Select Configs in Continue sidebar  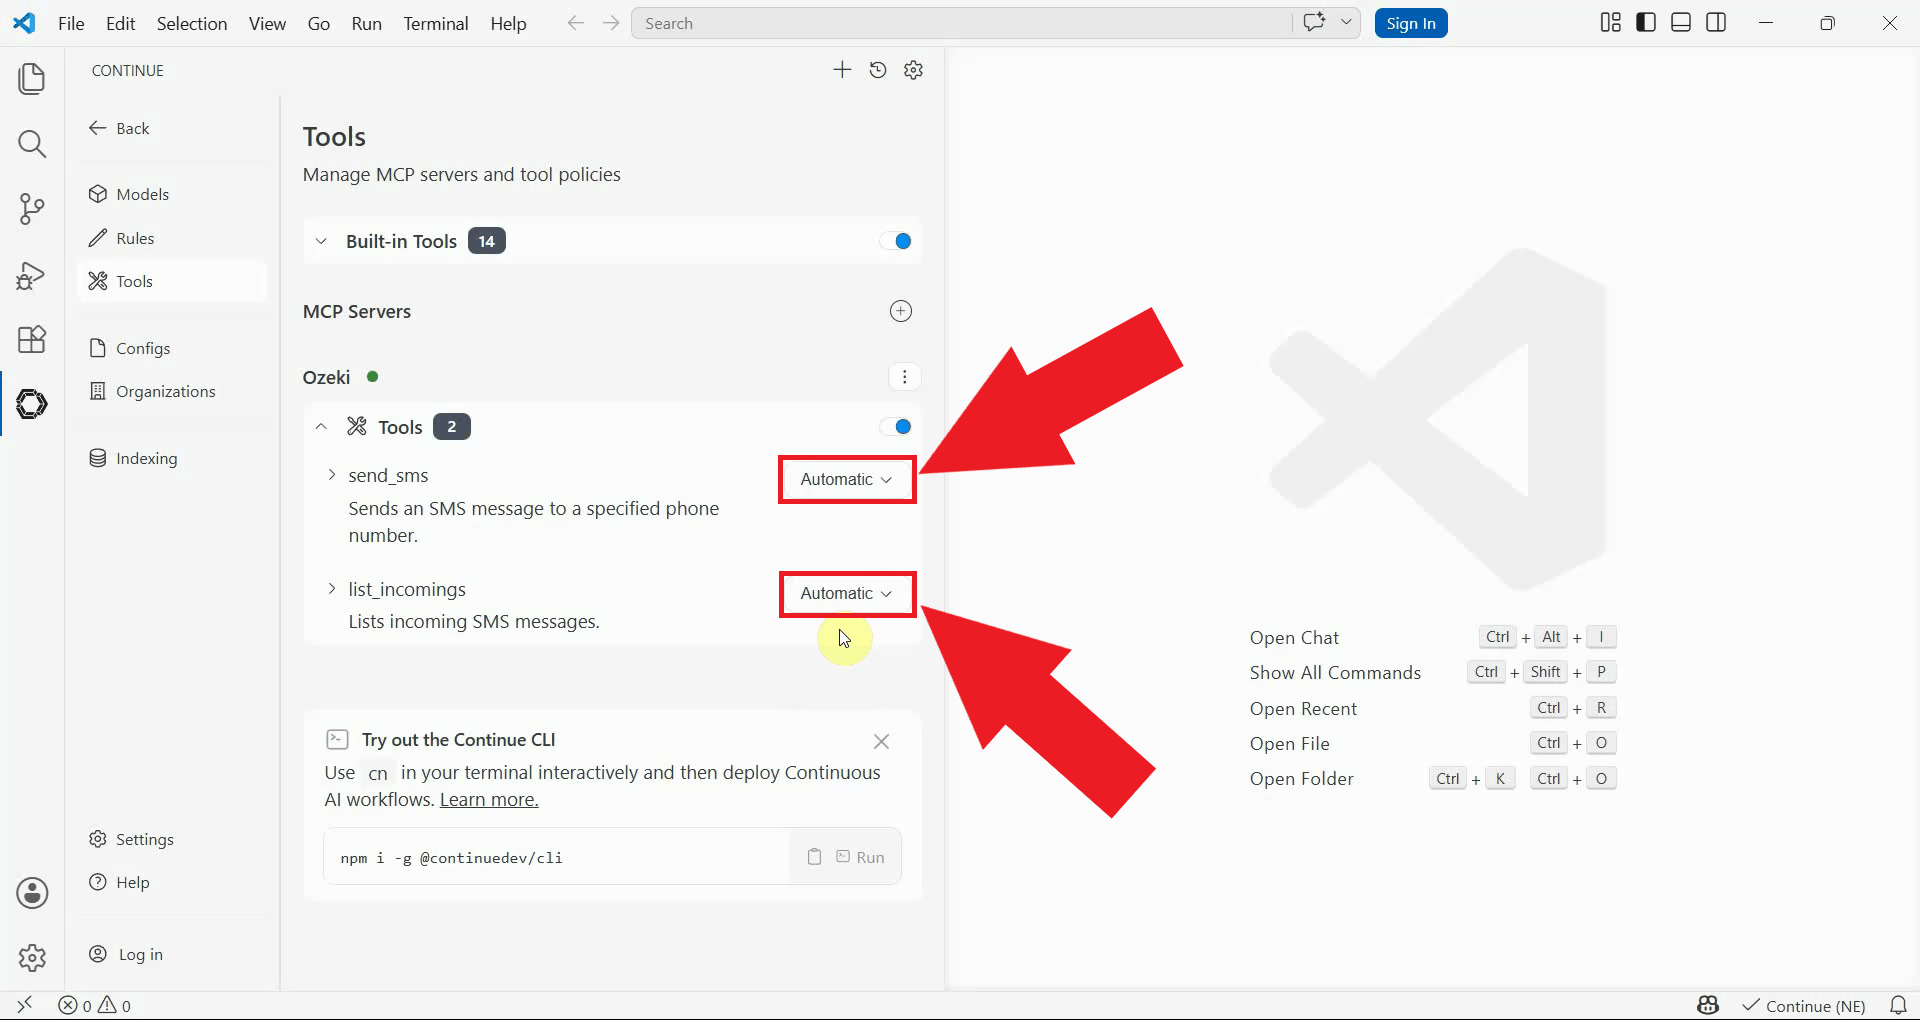[171, 348]
